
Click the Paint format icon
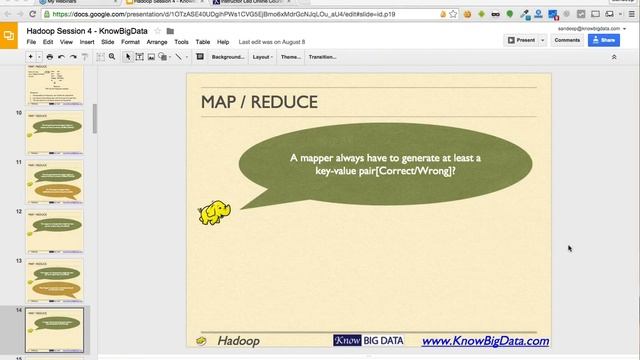coord(85,57)
